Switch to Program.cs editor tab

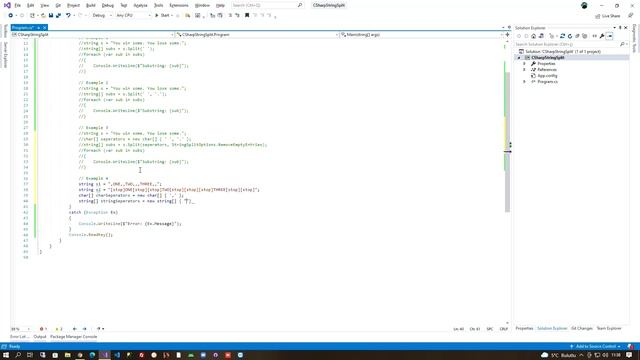23,28
